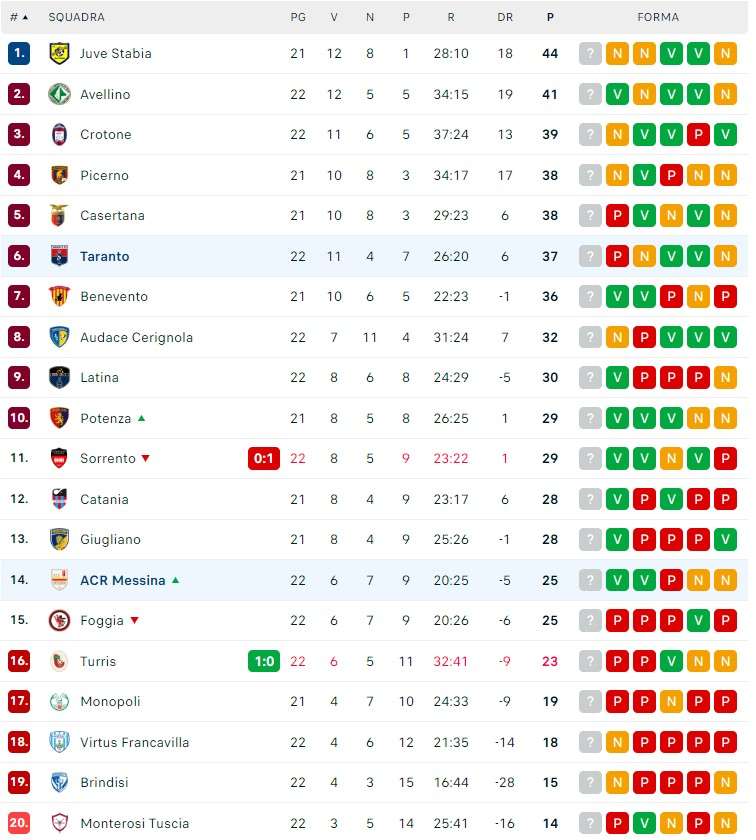This screenshot has height=840, width=756.
Task: Open the ACR Messina team link
Action: (123, 580)
